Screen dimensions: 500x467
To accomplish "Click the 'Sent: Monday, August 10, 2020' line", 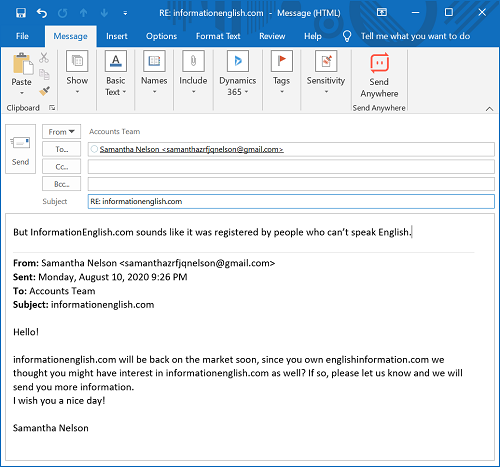I will coord(100,277).
